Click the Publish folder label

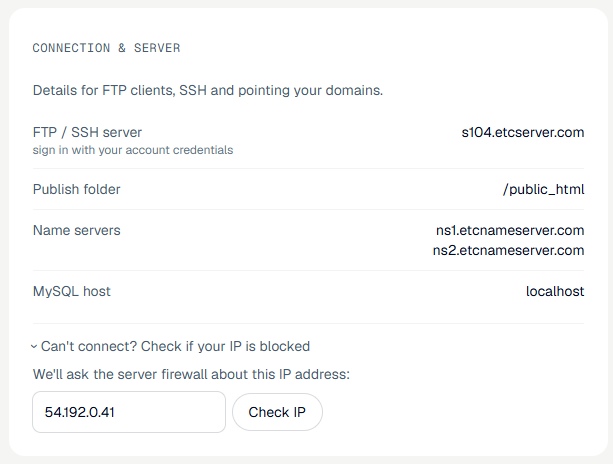77,189
